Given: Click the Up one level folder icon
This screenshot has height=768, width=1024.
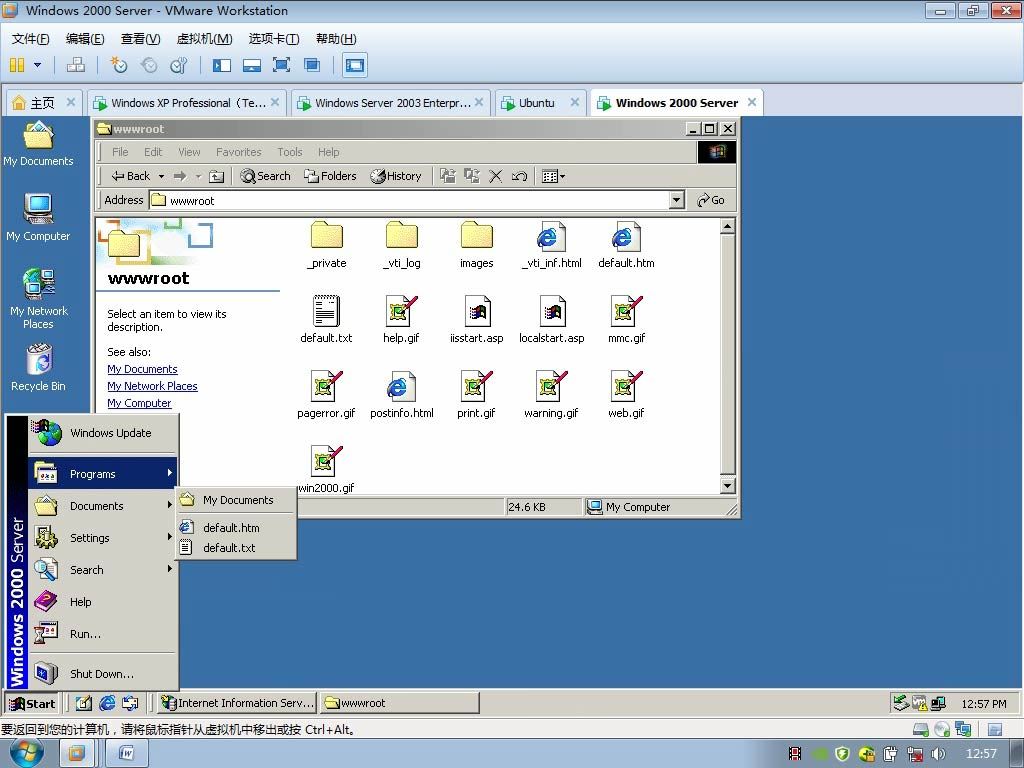Looking at the screenshot, I should (216, 176).
